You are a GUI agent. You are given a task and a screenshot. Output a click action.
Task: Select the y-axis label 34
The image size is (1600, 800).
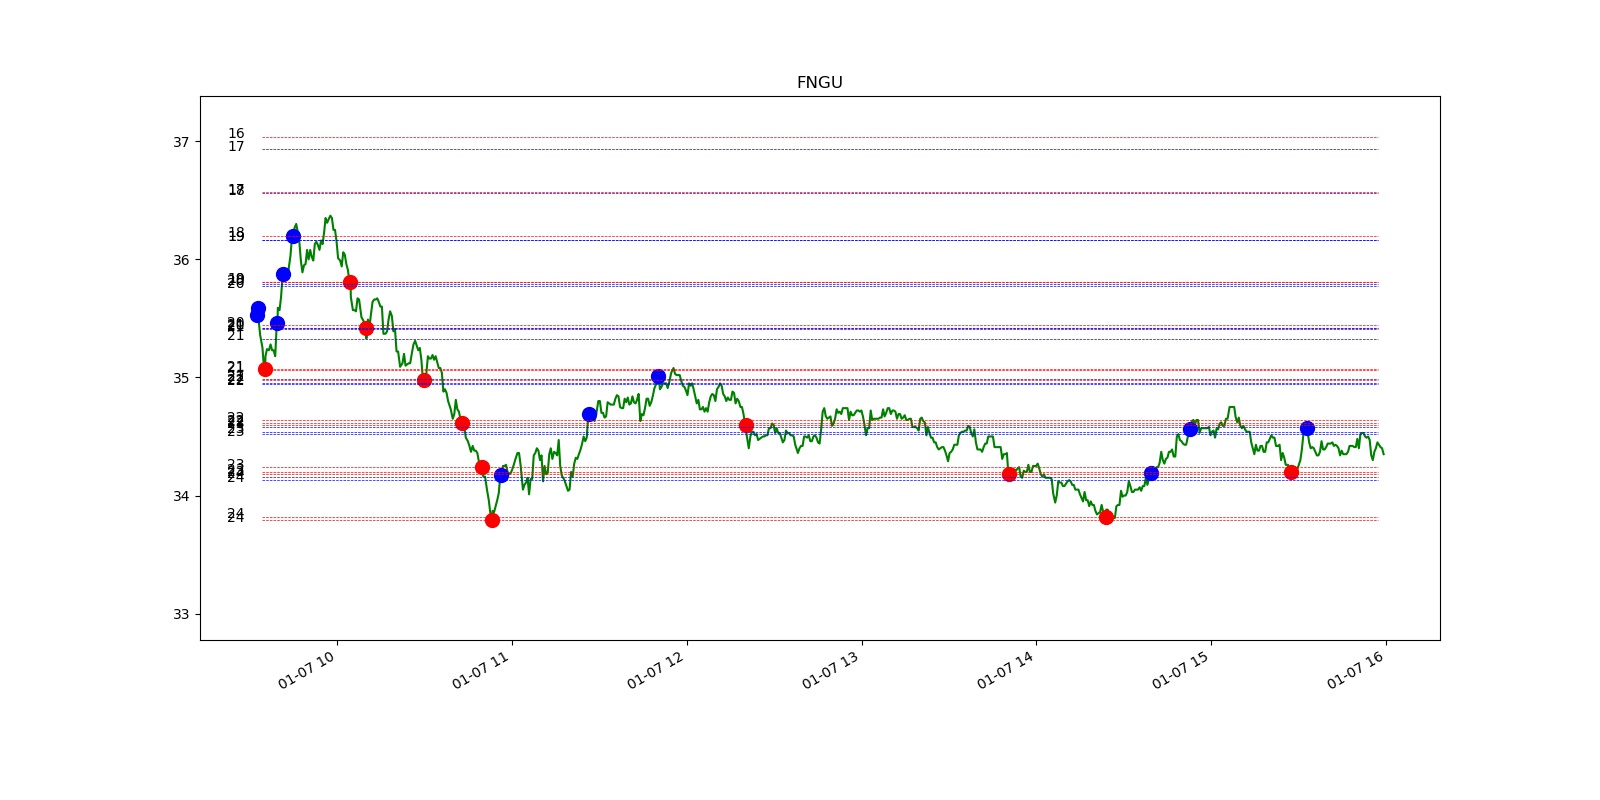point(181,496)
